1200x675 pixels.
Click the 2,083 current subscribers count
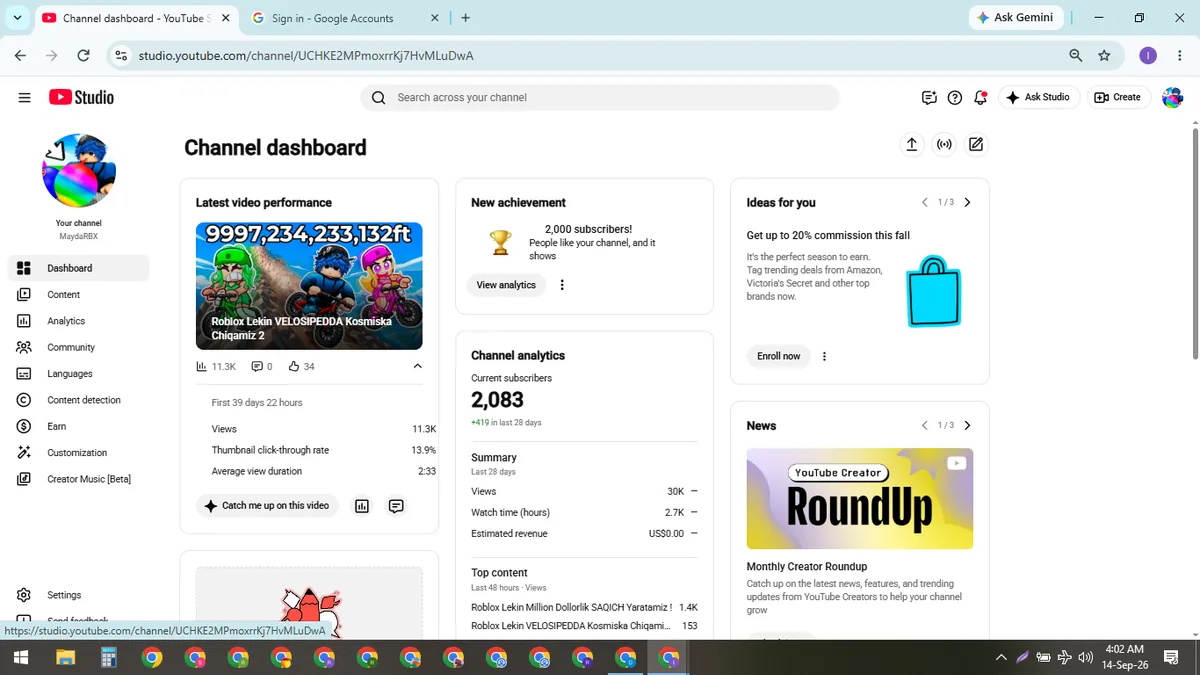click(x=497, y=400)
